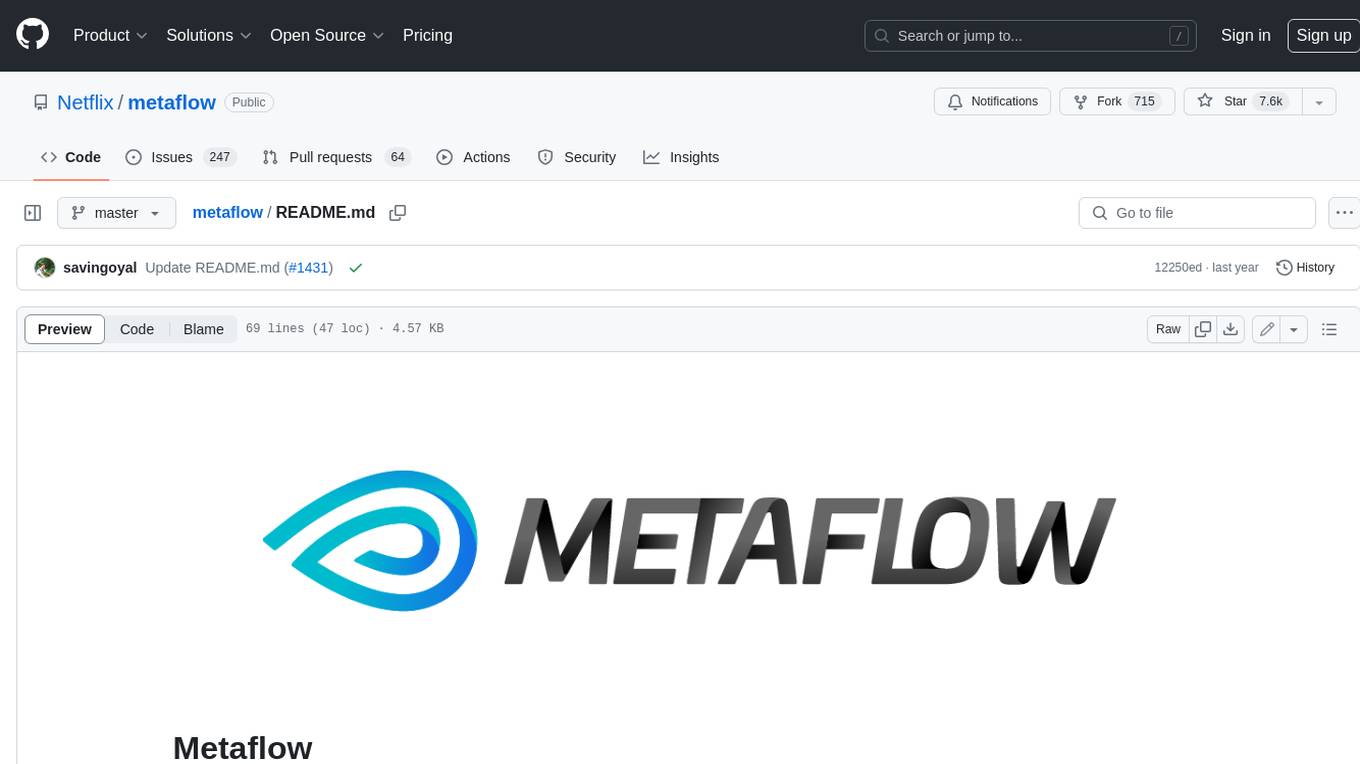Viewport: 1360px width, 764px height.
Task: Expand the Open Source menu
Action: click(327, 35)
